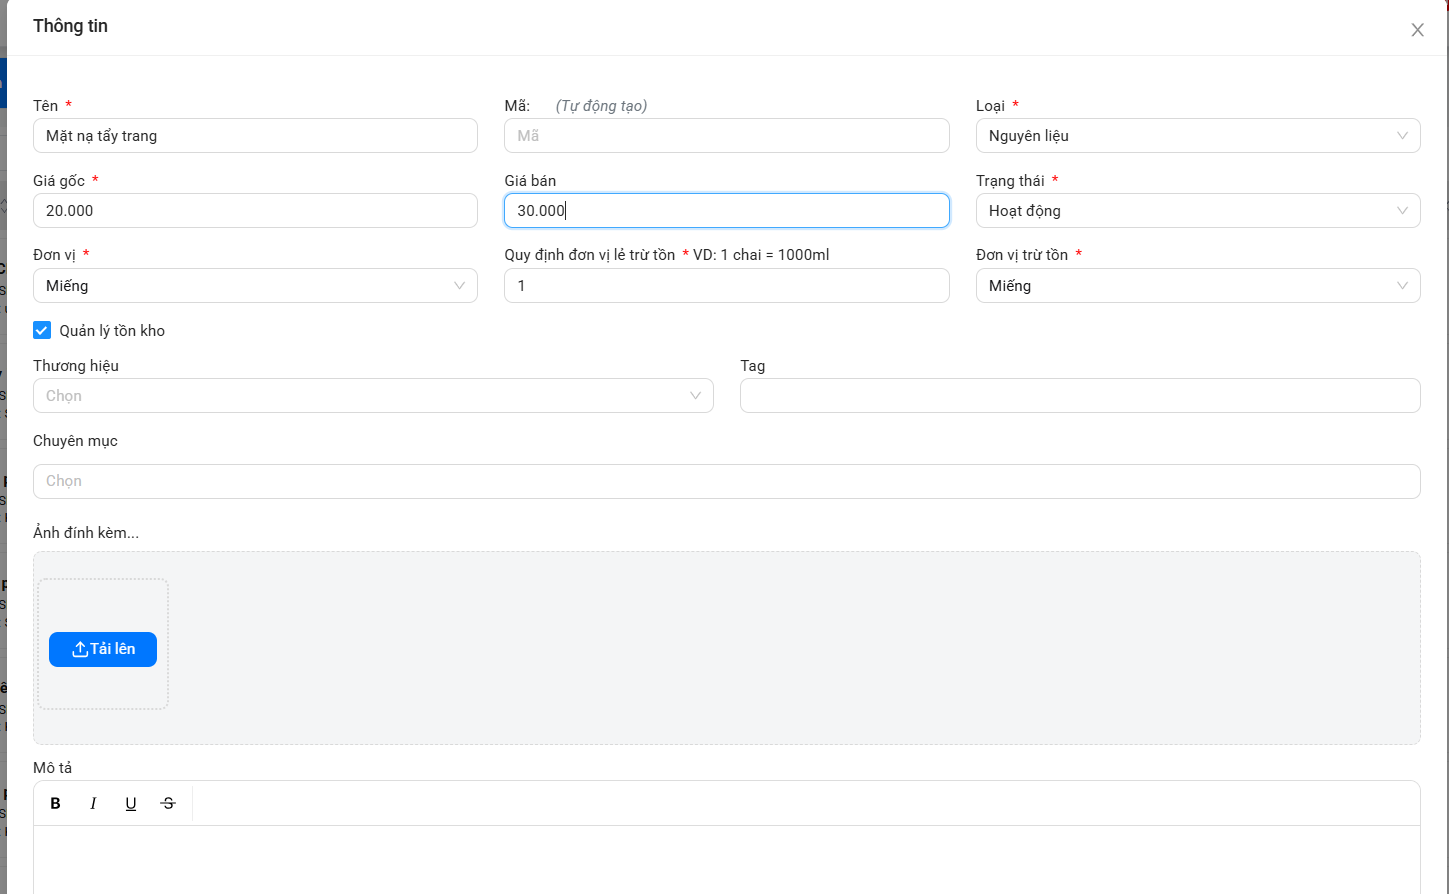Screen dimensions: 1449x894
Task: Expand the Trạng thái dropdown
Action: [x=1197, y=211]
